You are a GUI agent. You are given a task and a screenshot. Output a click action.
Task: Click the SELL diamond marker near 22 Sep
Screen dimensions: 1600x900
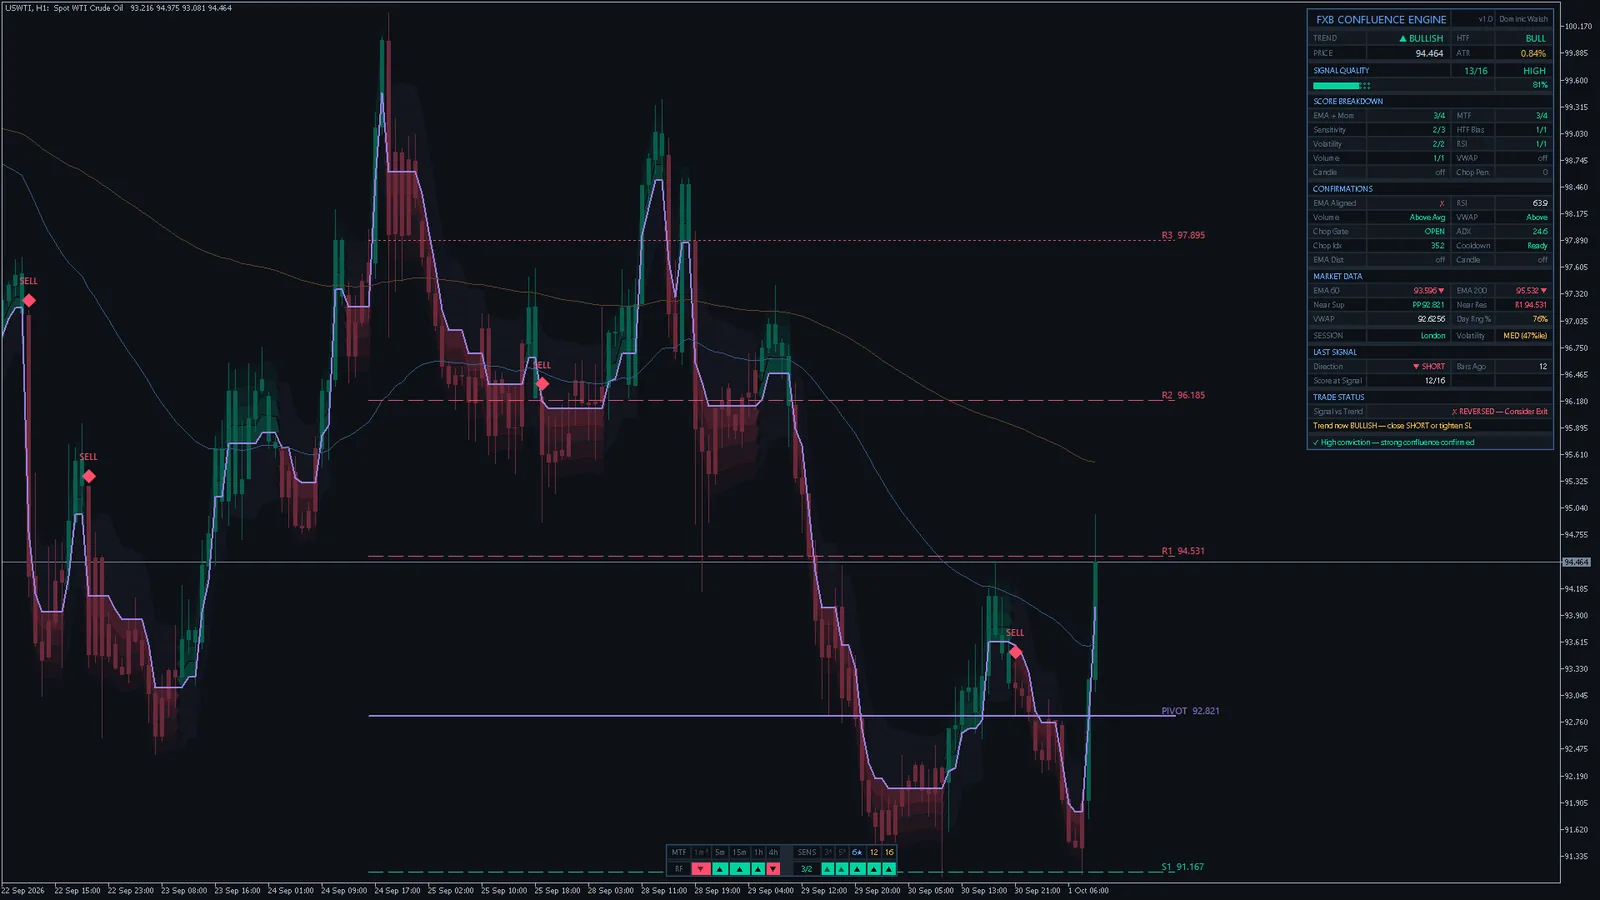[x=29, y=300]
